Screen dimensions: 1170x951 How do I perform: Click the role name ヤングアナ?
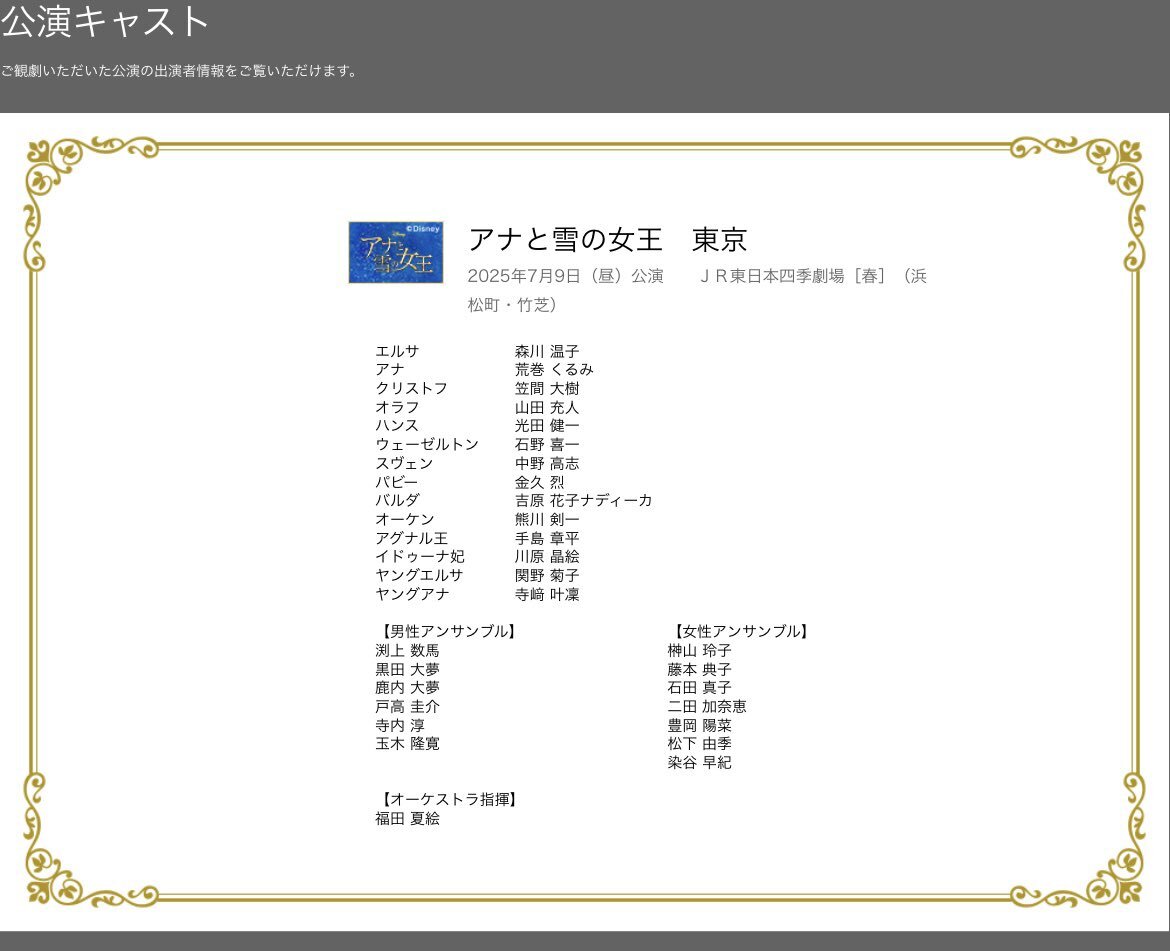(412, 594)
